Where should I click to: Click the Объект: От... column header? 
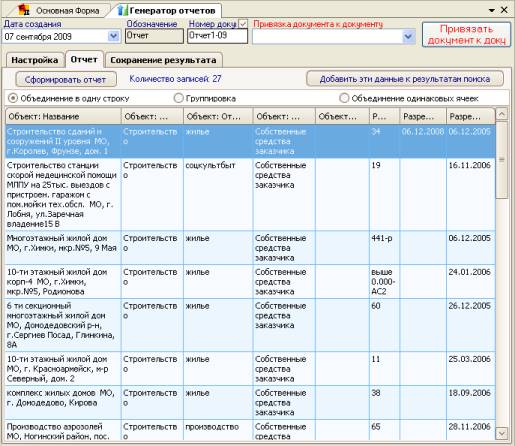tap(218, 116)
